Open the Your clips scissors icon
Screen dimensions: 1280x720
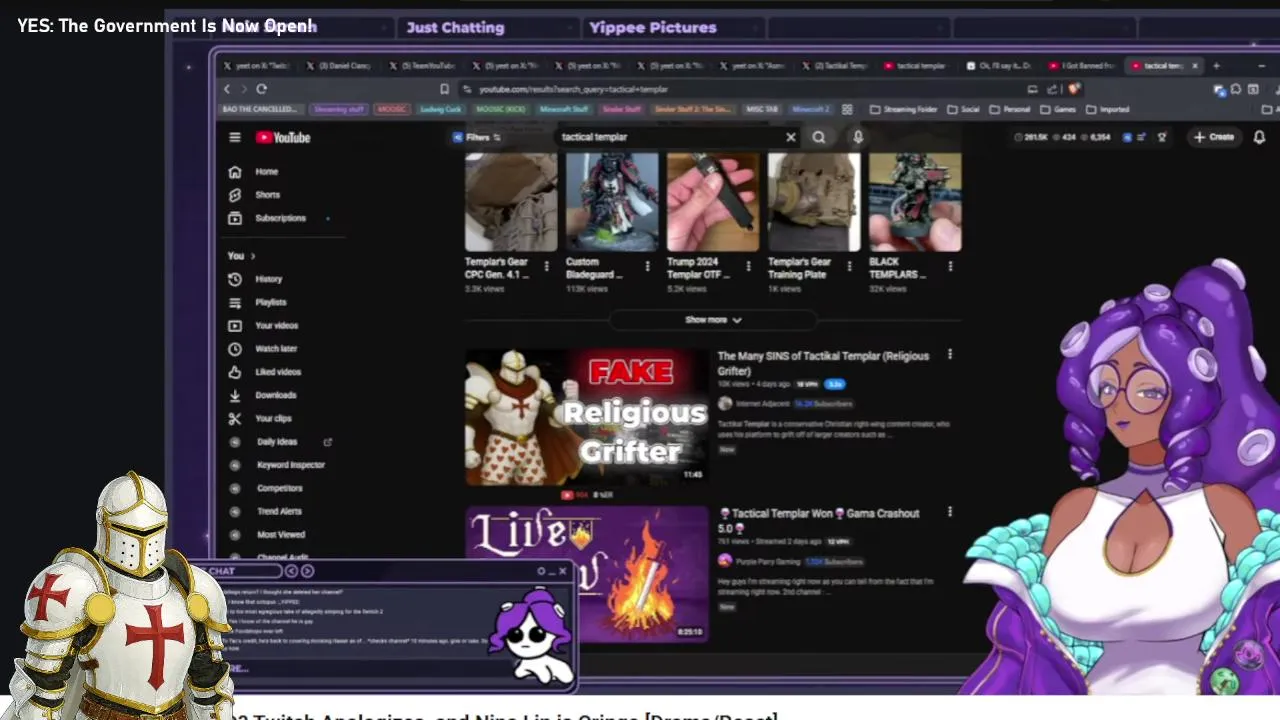pos(235,419)
